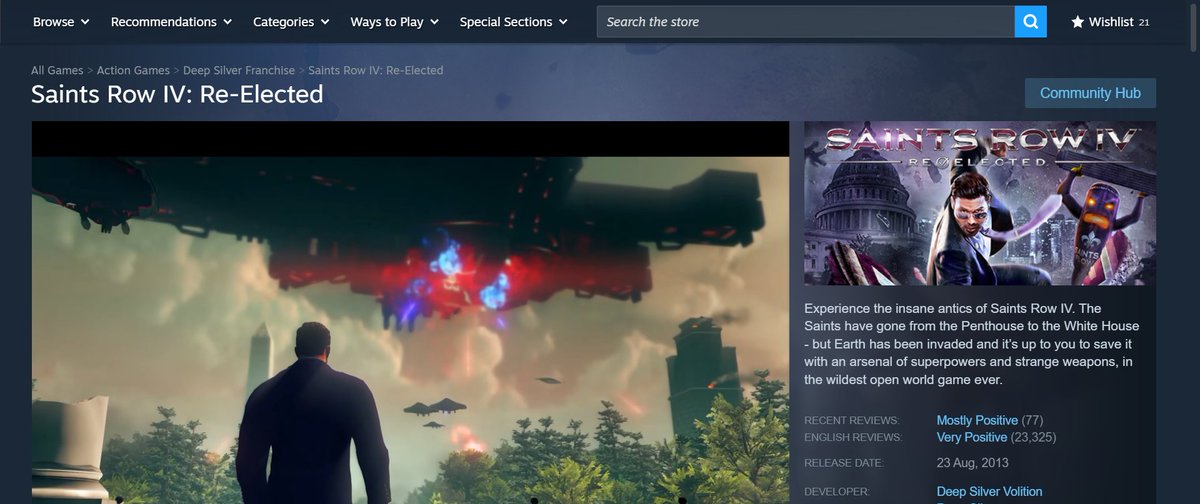The image size is (1200, 504).
Task: Go to All Games breadcrumb
Action: pos(57,70)
